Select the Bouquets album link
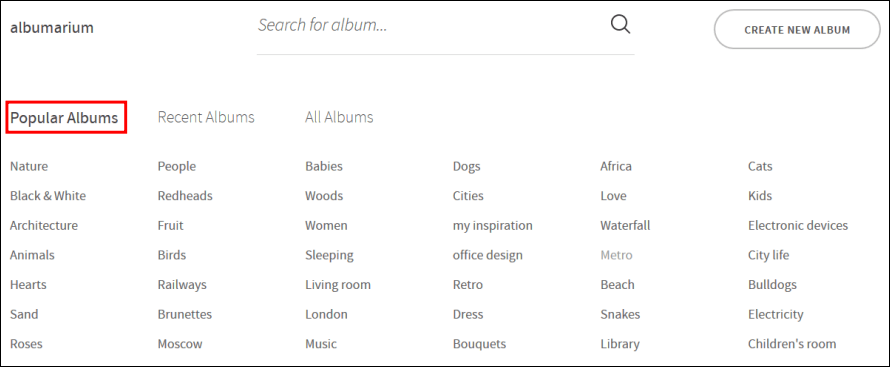Image resolution: width=890 pixels, height=367 pixels. click(x=479, y=344)
